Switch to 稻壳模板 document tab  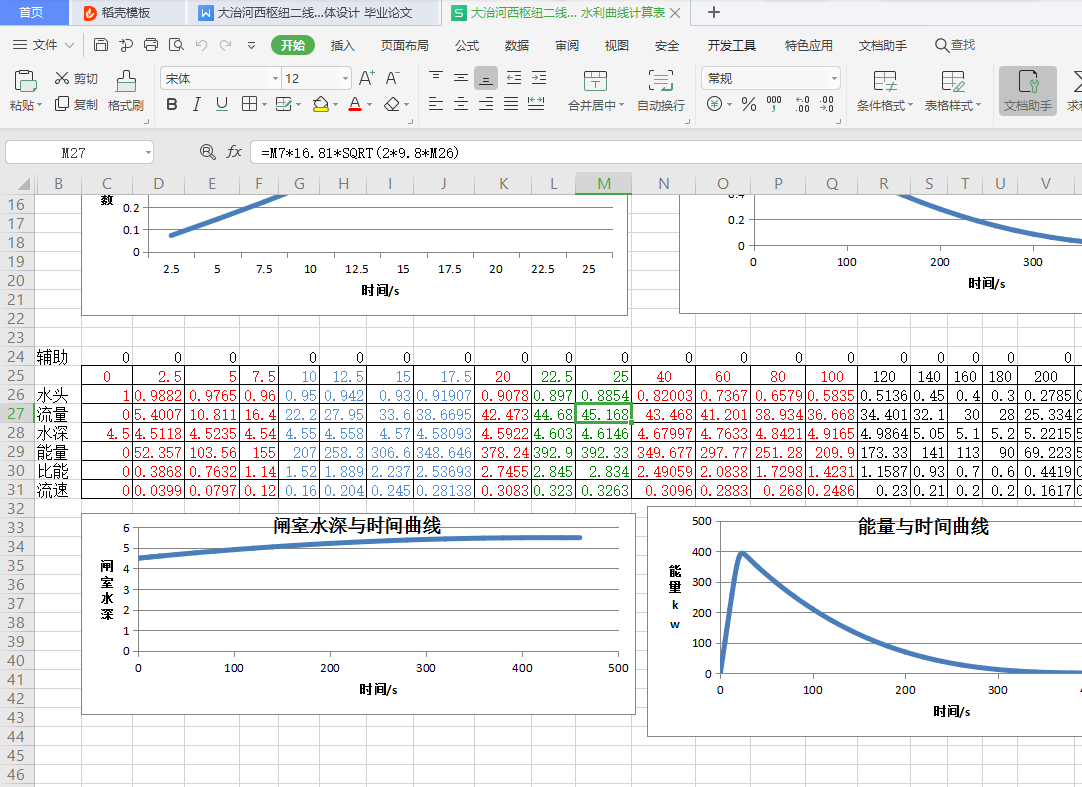pos(126,12)
